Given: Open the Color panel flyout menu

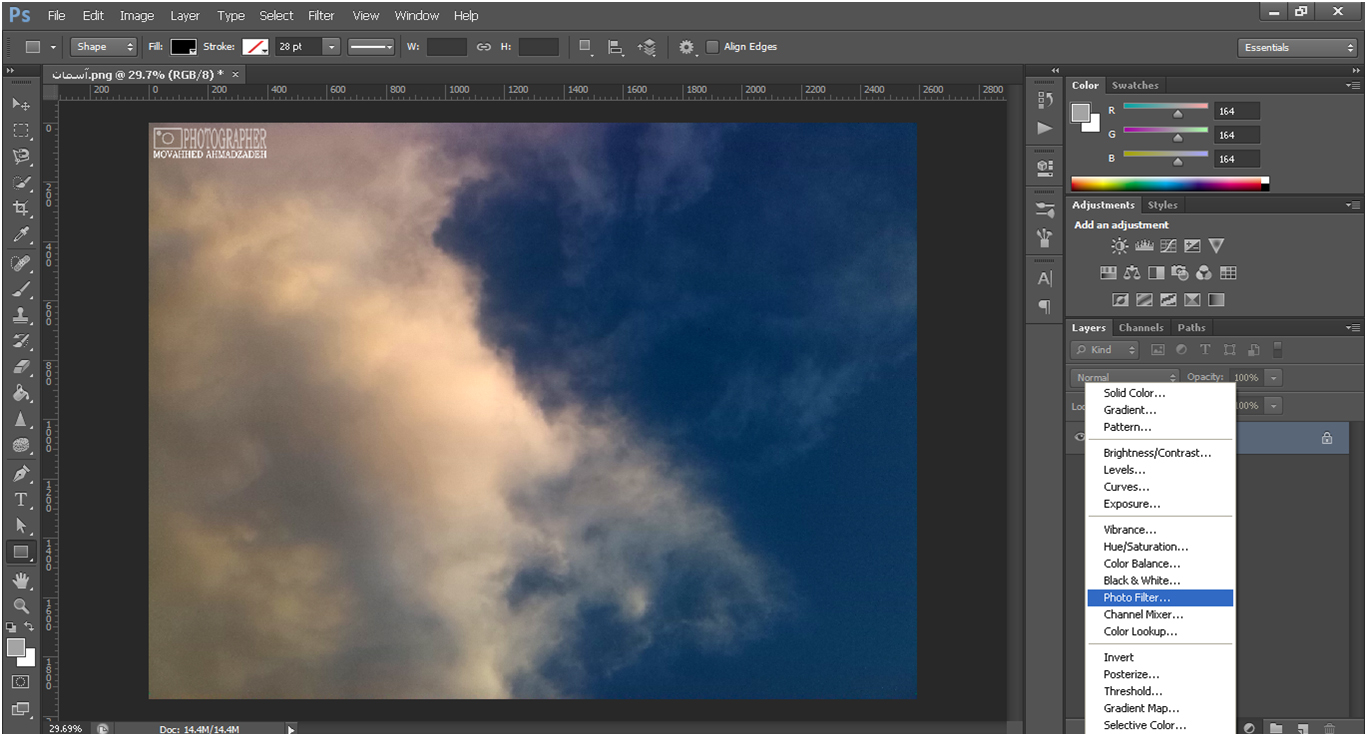Looking at the screenshot, I should [x=1352, y=86].
